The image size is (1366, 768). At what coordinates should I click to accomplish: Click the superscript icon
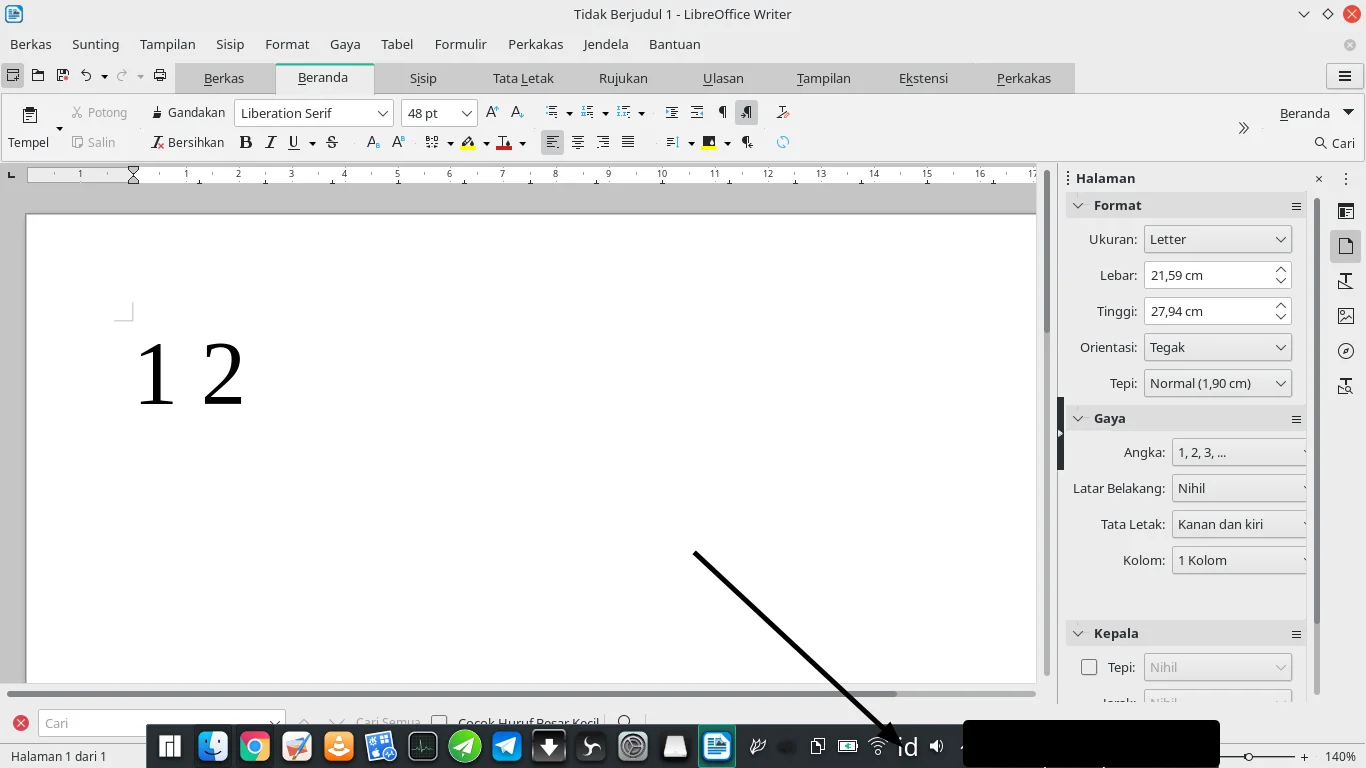click(x=398, y=143)
